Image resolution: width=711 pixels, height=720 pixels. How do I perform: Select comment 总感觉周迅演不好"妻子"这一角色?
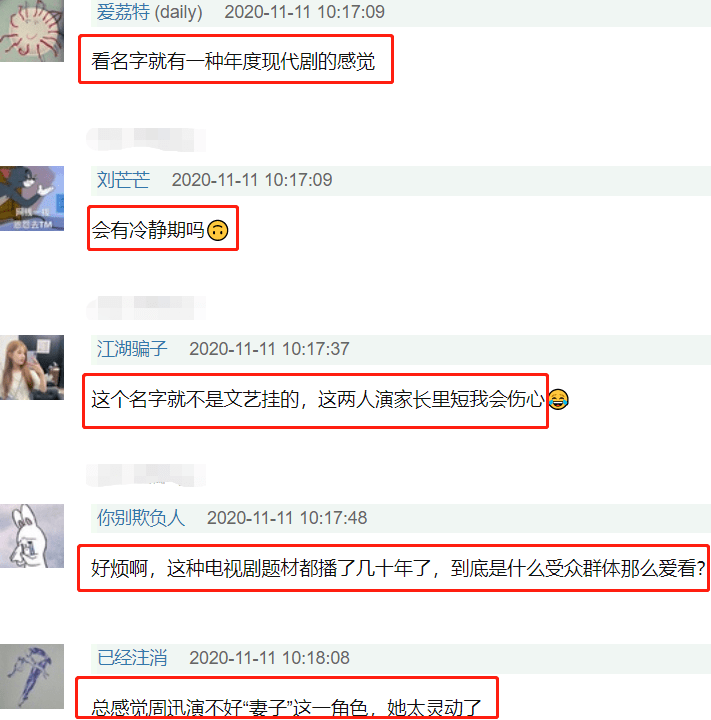coord(286,708)
